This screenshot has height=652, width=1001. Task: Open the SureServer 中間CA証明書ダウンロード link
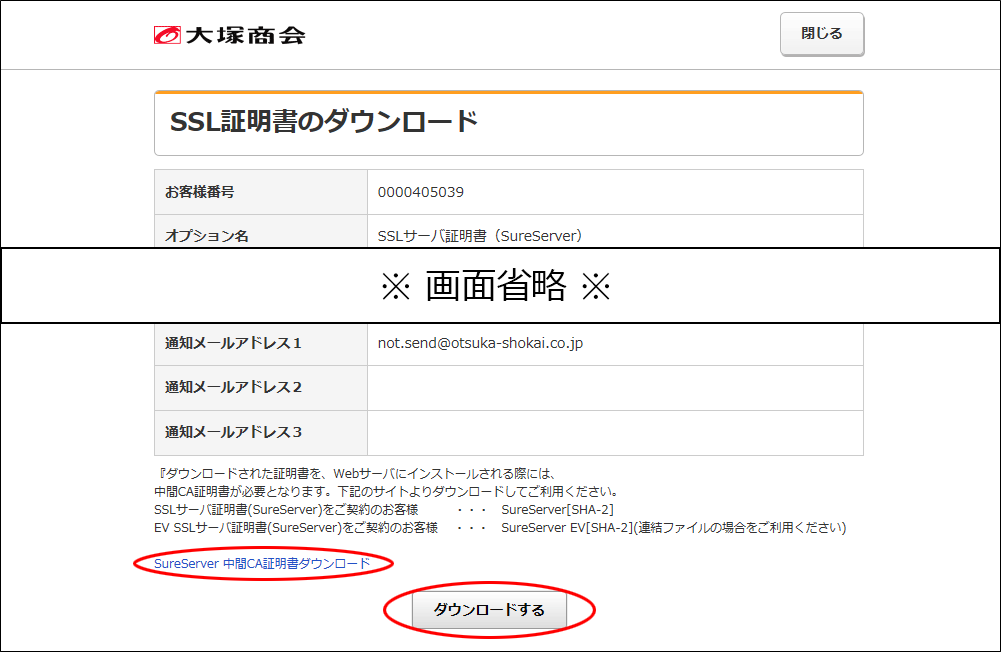coord(262,563)
